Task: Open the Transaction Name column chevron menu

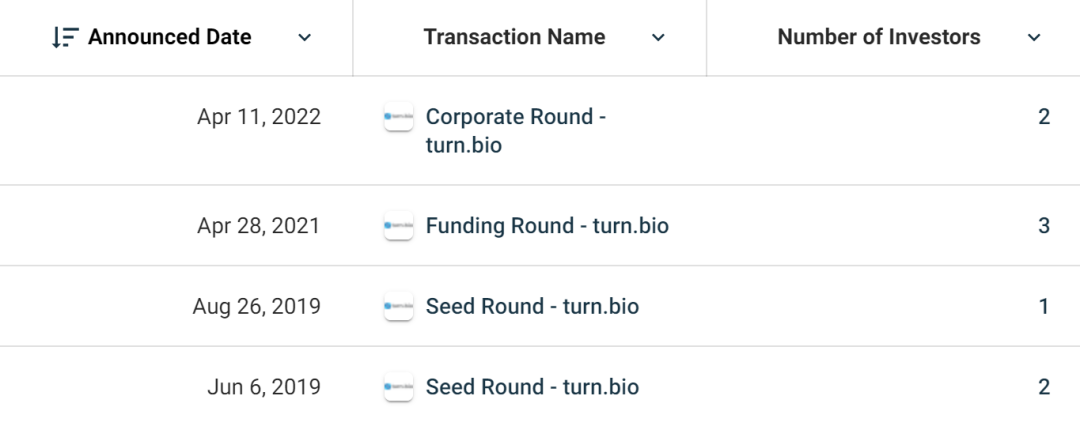Action: coord(658,37)
